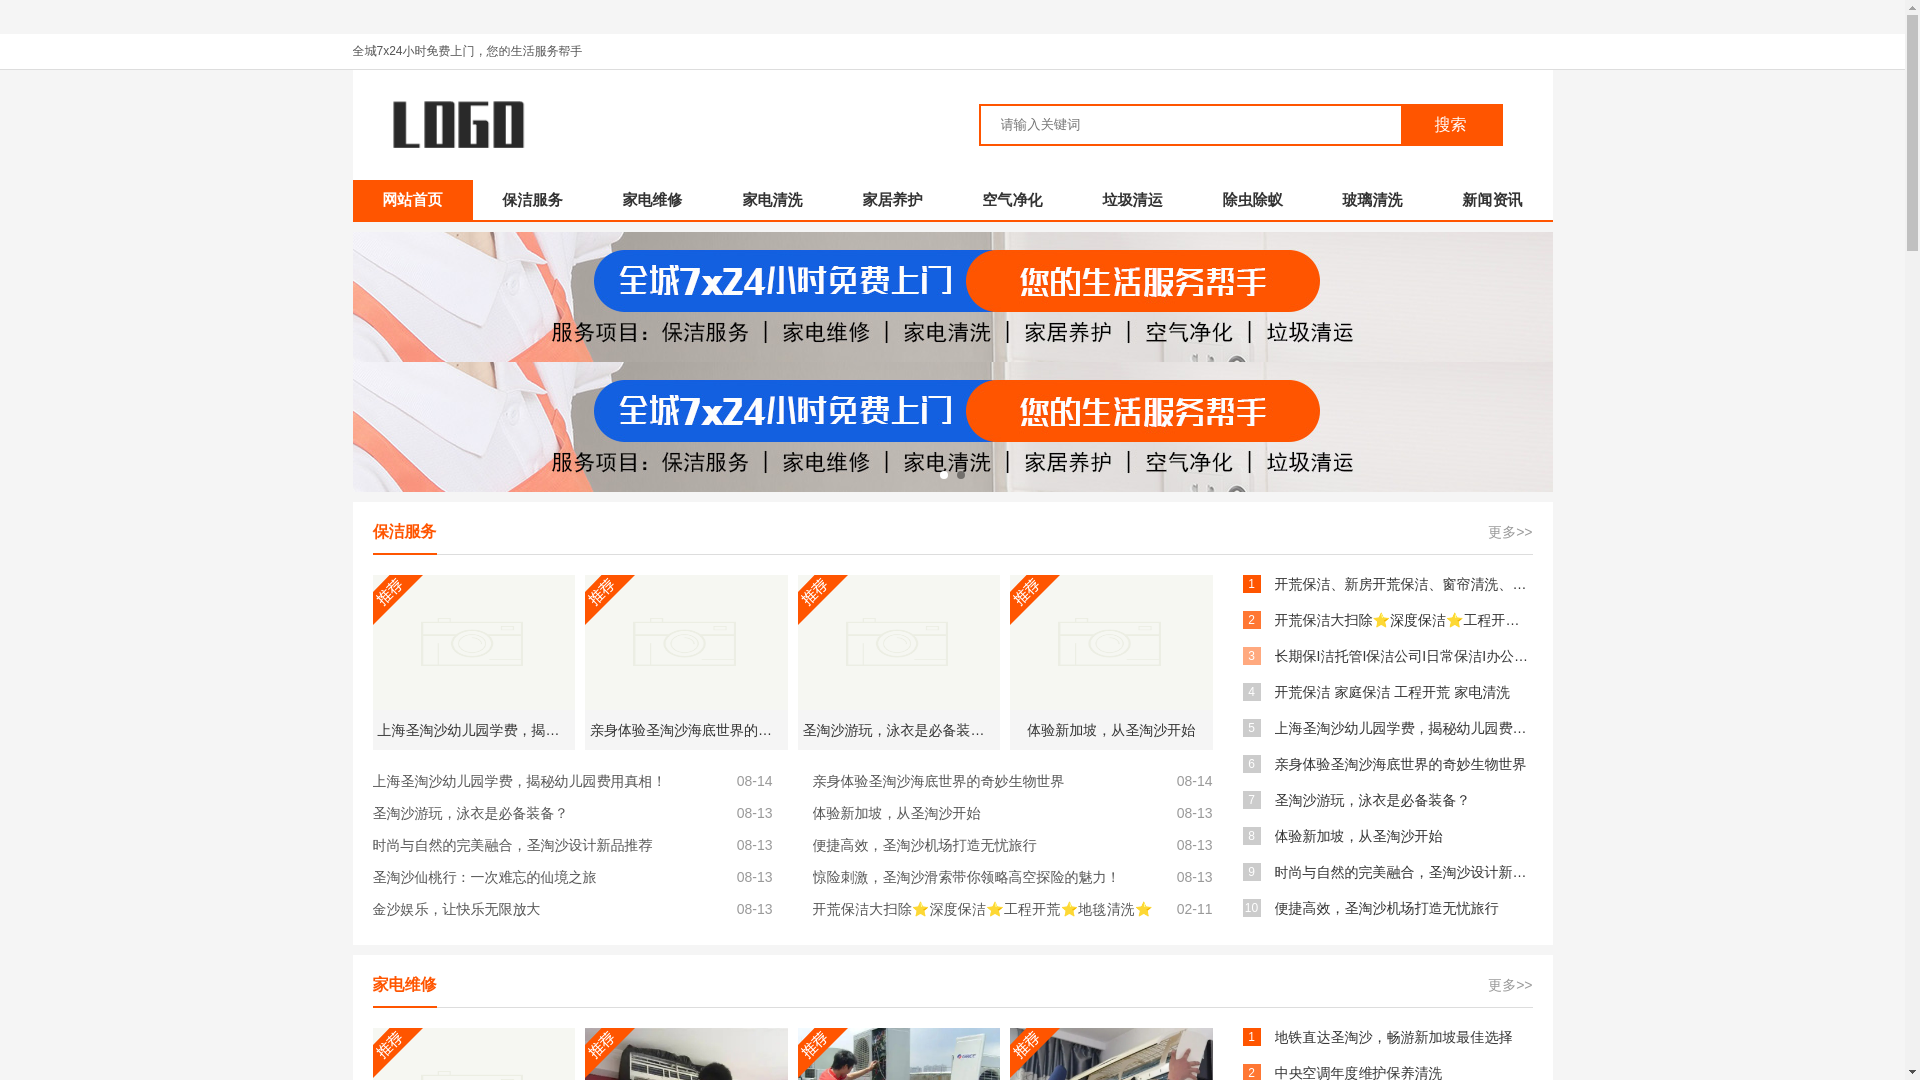Viewport: 1920px width, 1080px height.
Task: Open article 金沙娱乐，让快乐无限放大
Action: coord(456,909)
